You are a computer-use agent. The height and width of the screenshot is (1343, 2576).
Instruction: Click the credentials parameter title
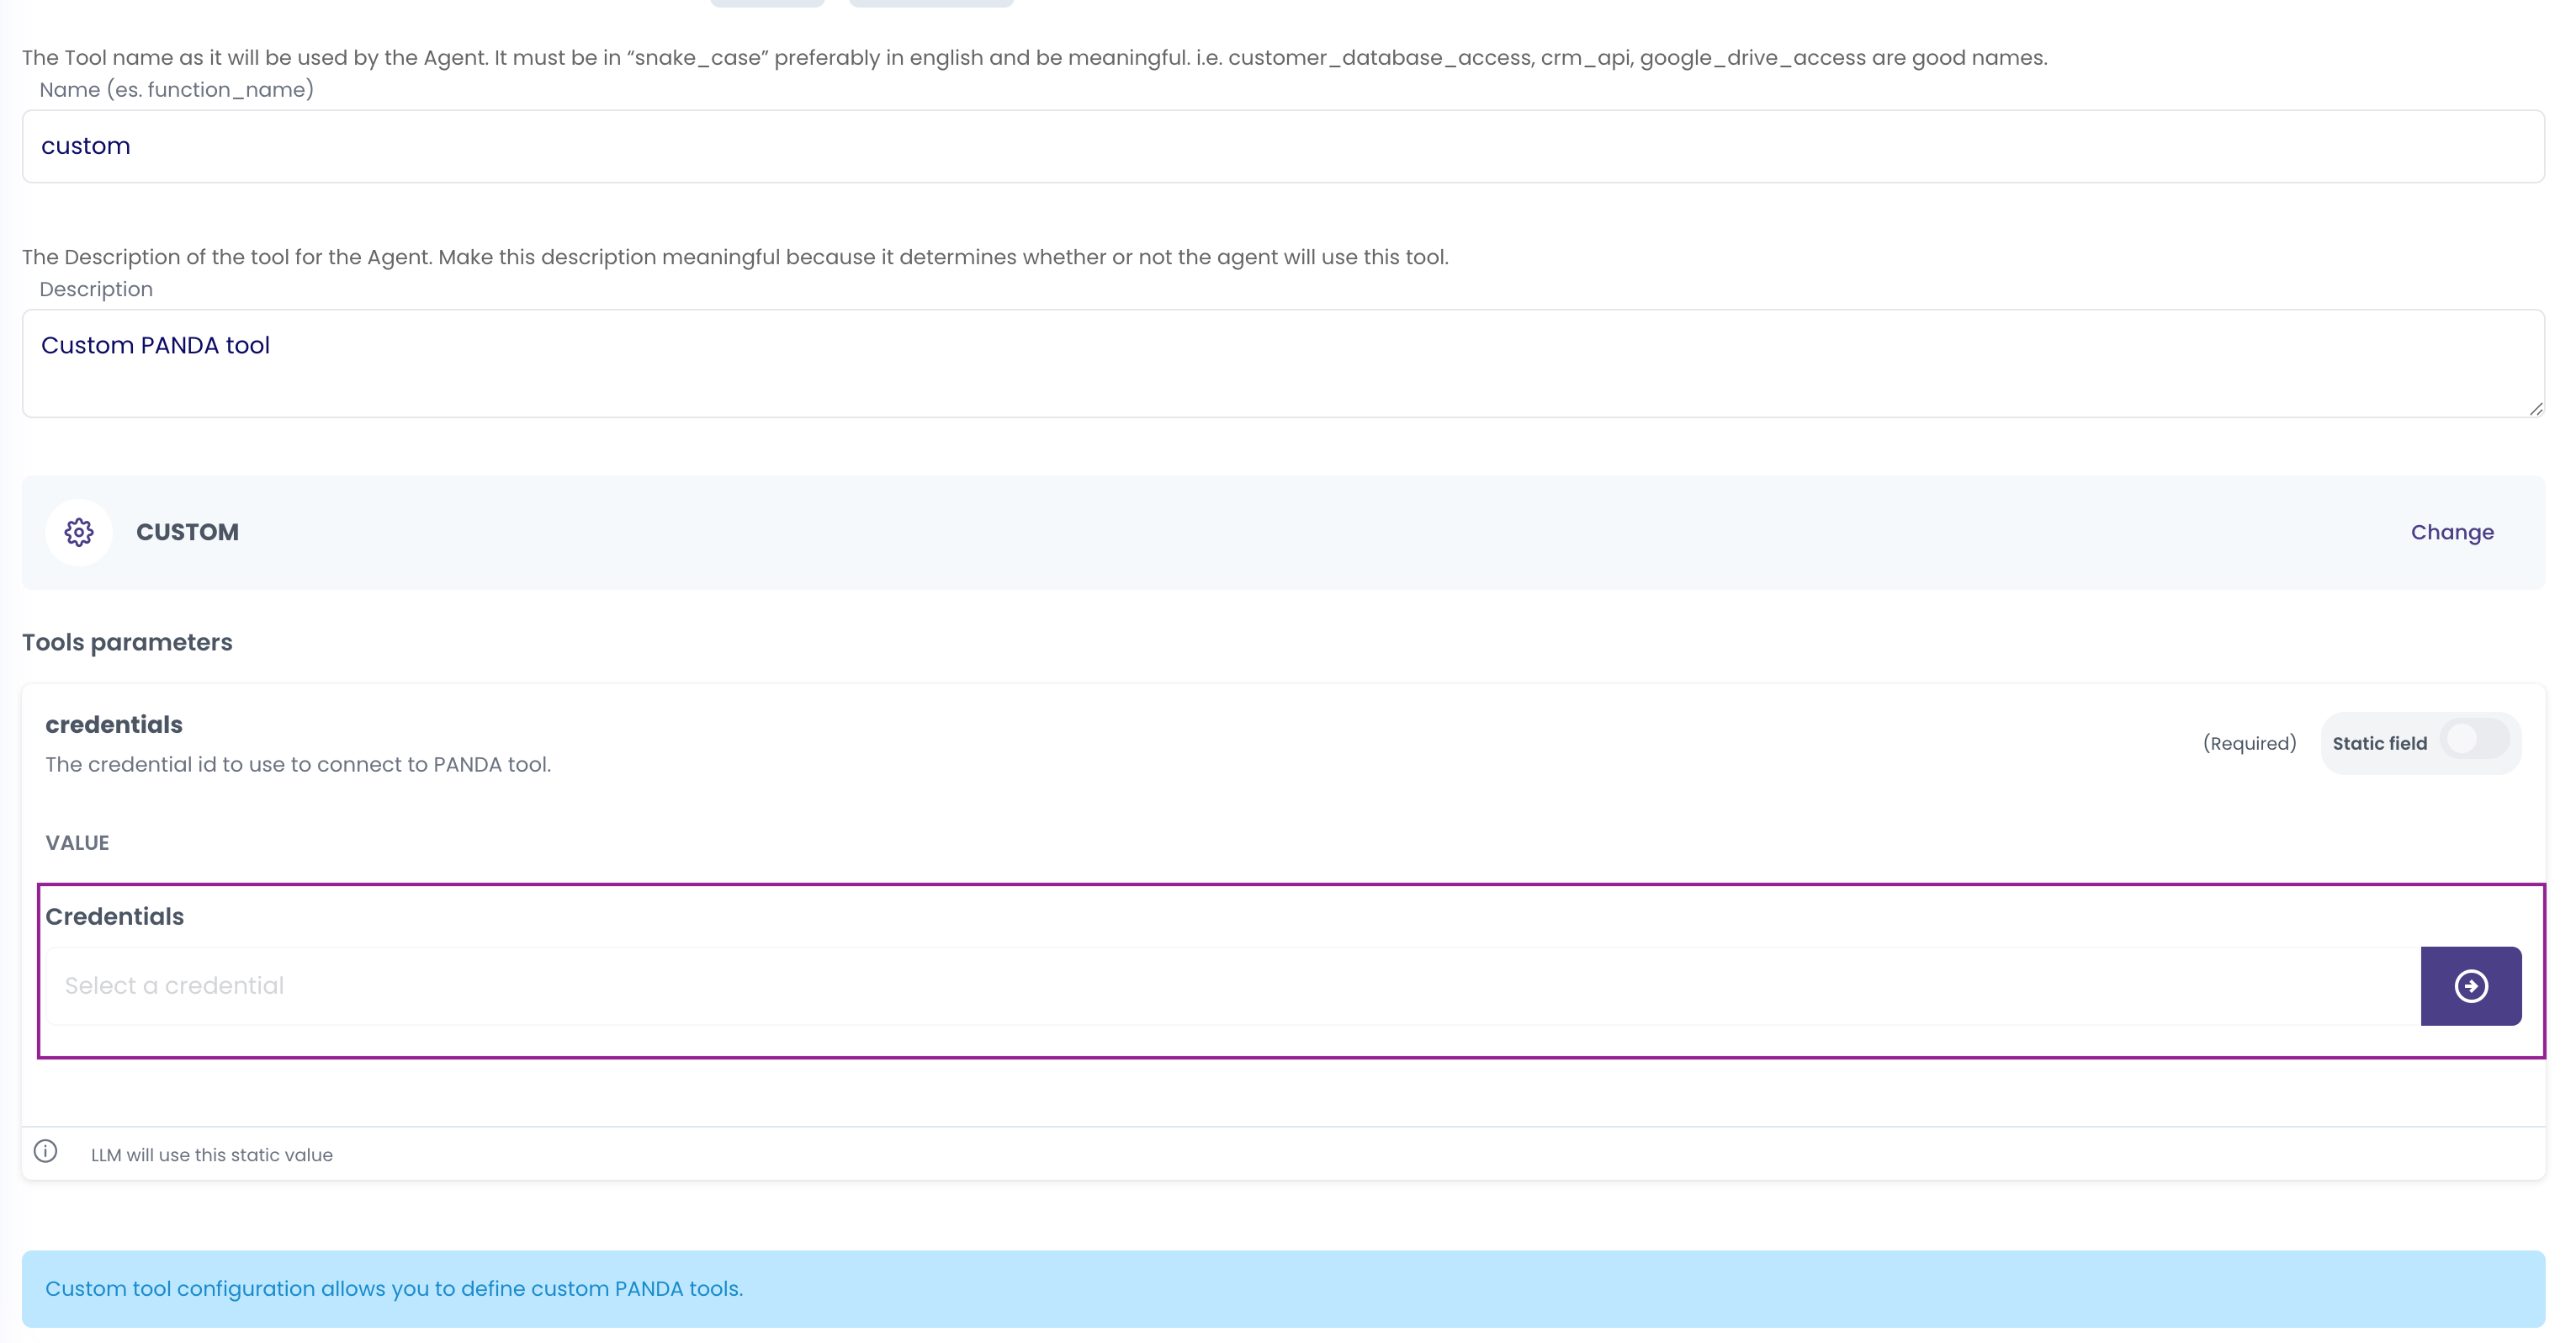coord(114,724)
